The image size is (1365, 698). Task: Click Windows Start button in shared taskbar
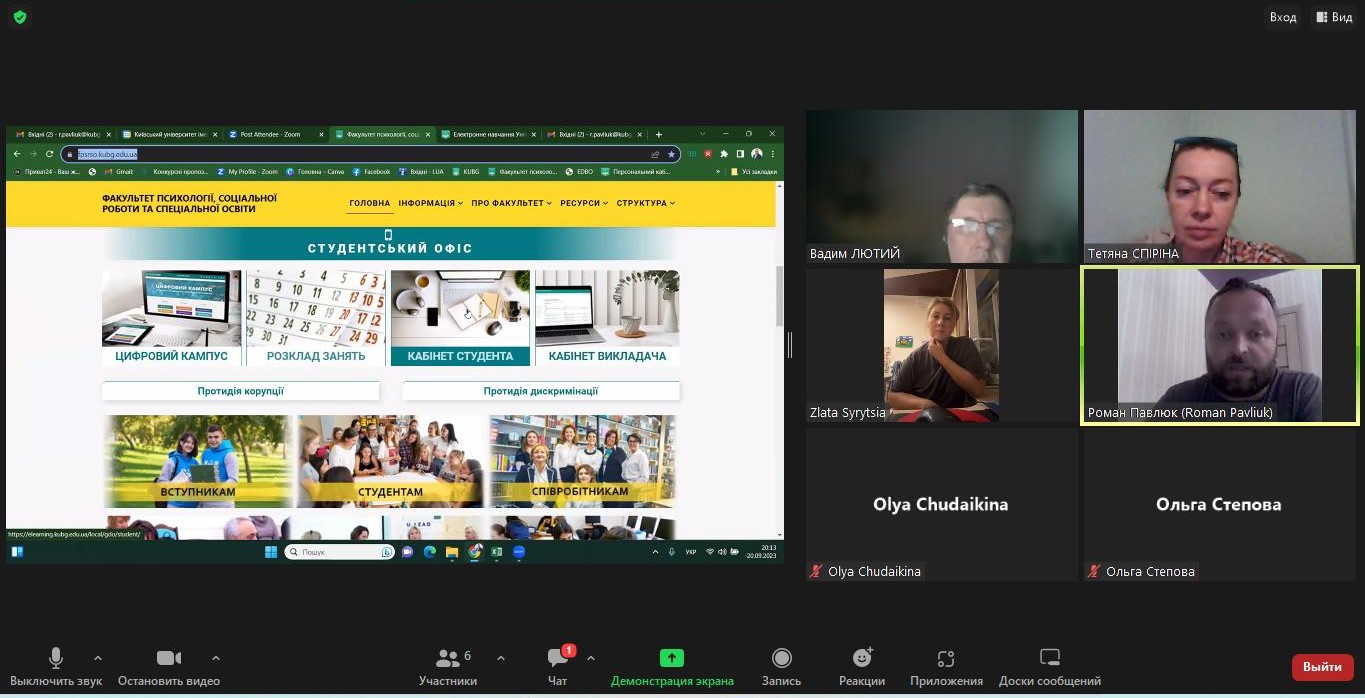pyautogui.click(x=271, y=551)
